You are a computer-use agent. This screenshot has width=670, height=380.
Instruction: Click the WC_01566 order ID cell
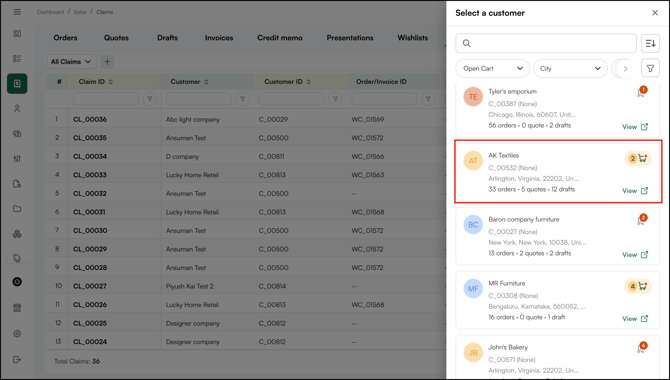click(x=368, y=156)
